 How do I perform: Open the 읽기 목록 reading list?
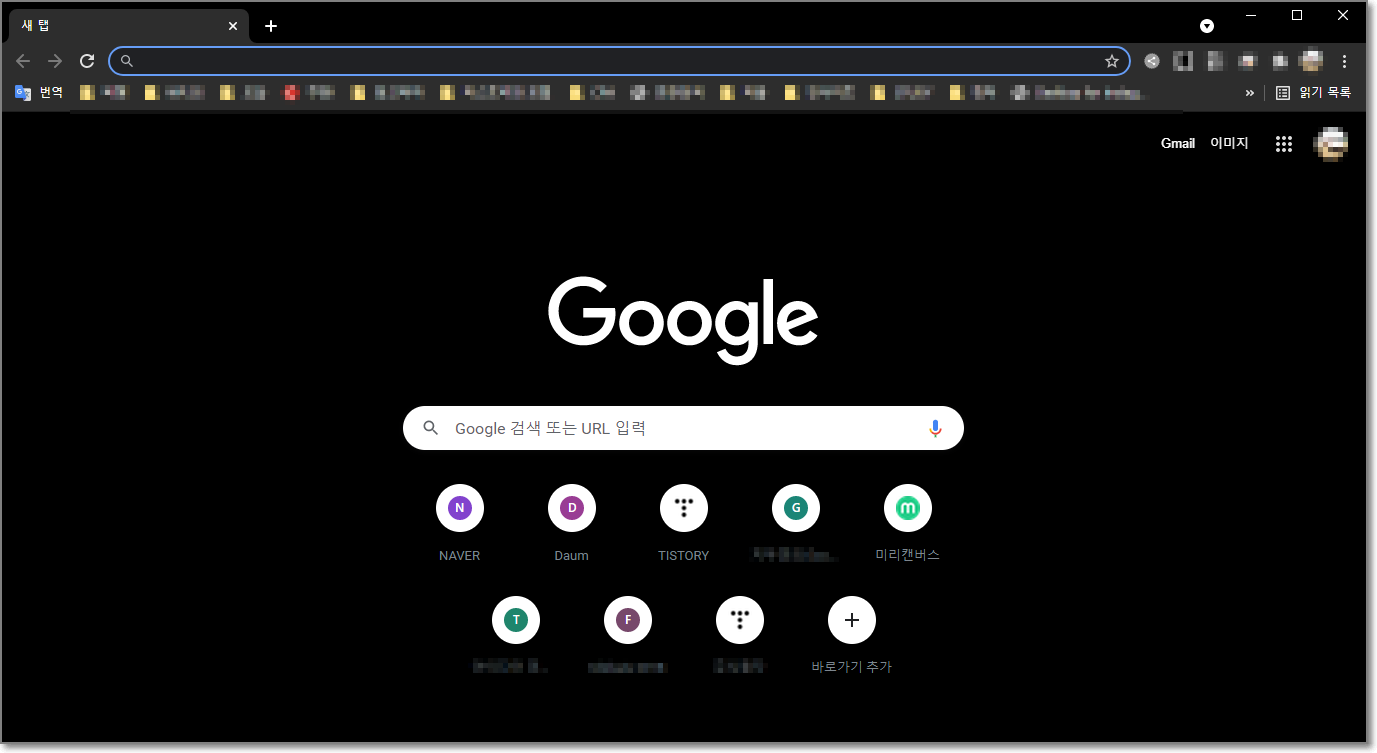click(x=1313, y=92)
